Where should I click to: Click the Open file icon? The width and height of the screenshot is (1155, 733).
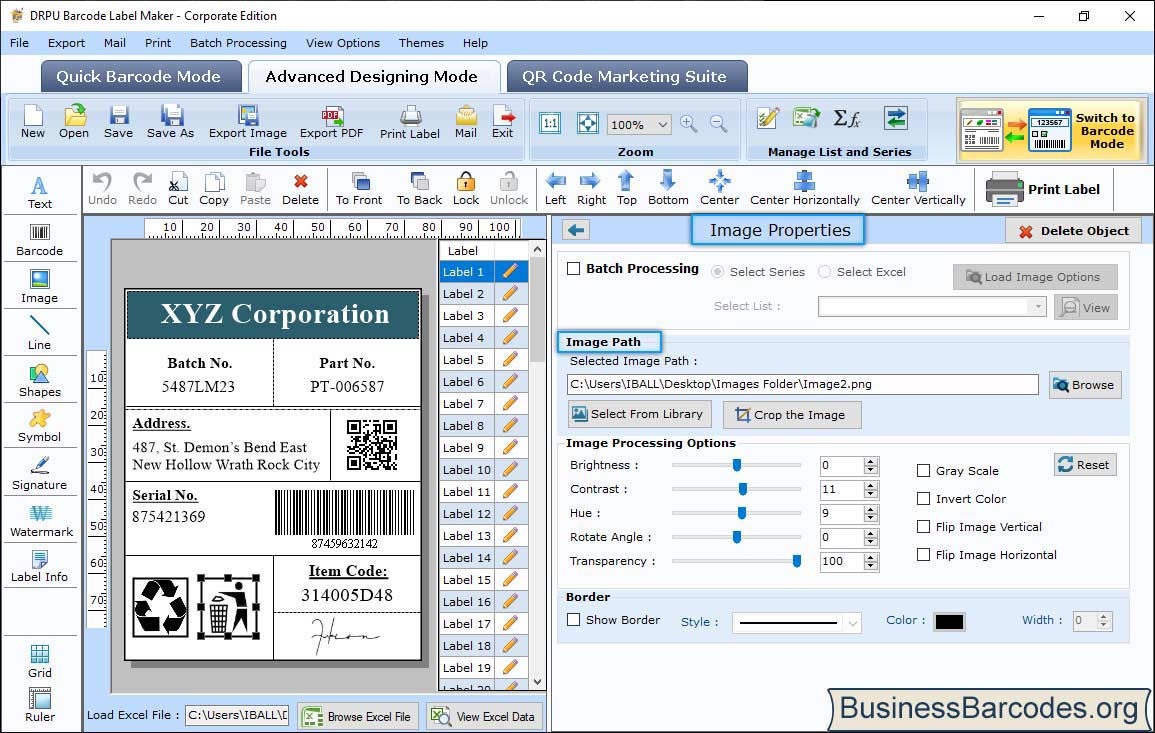pyautogui.click(x=74, y=122)
